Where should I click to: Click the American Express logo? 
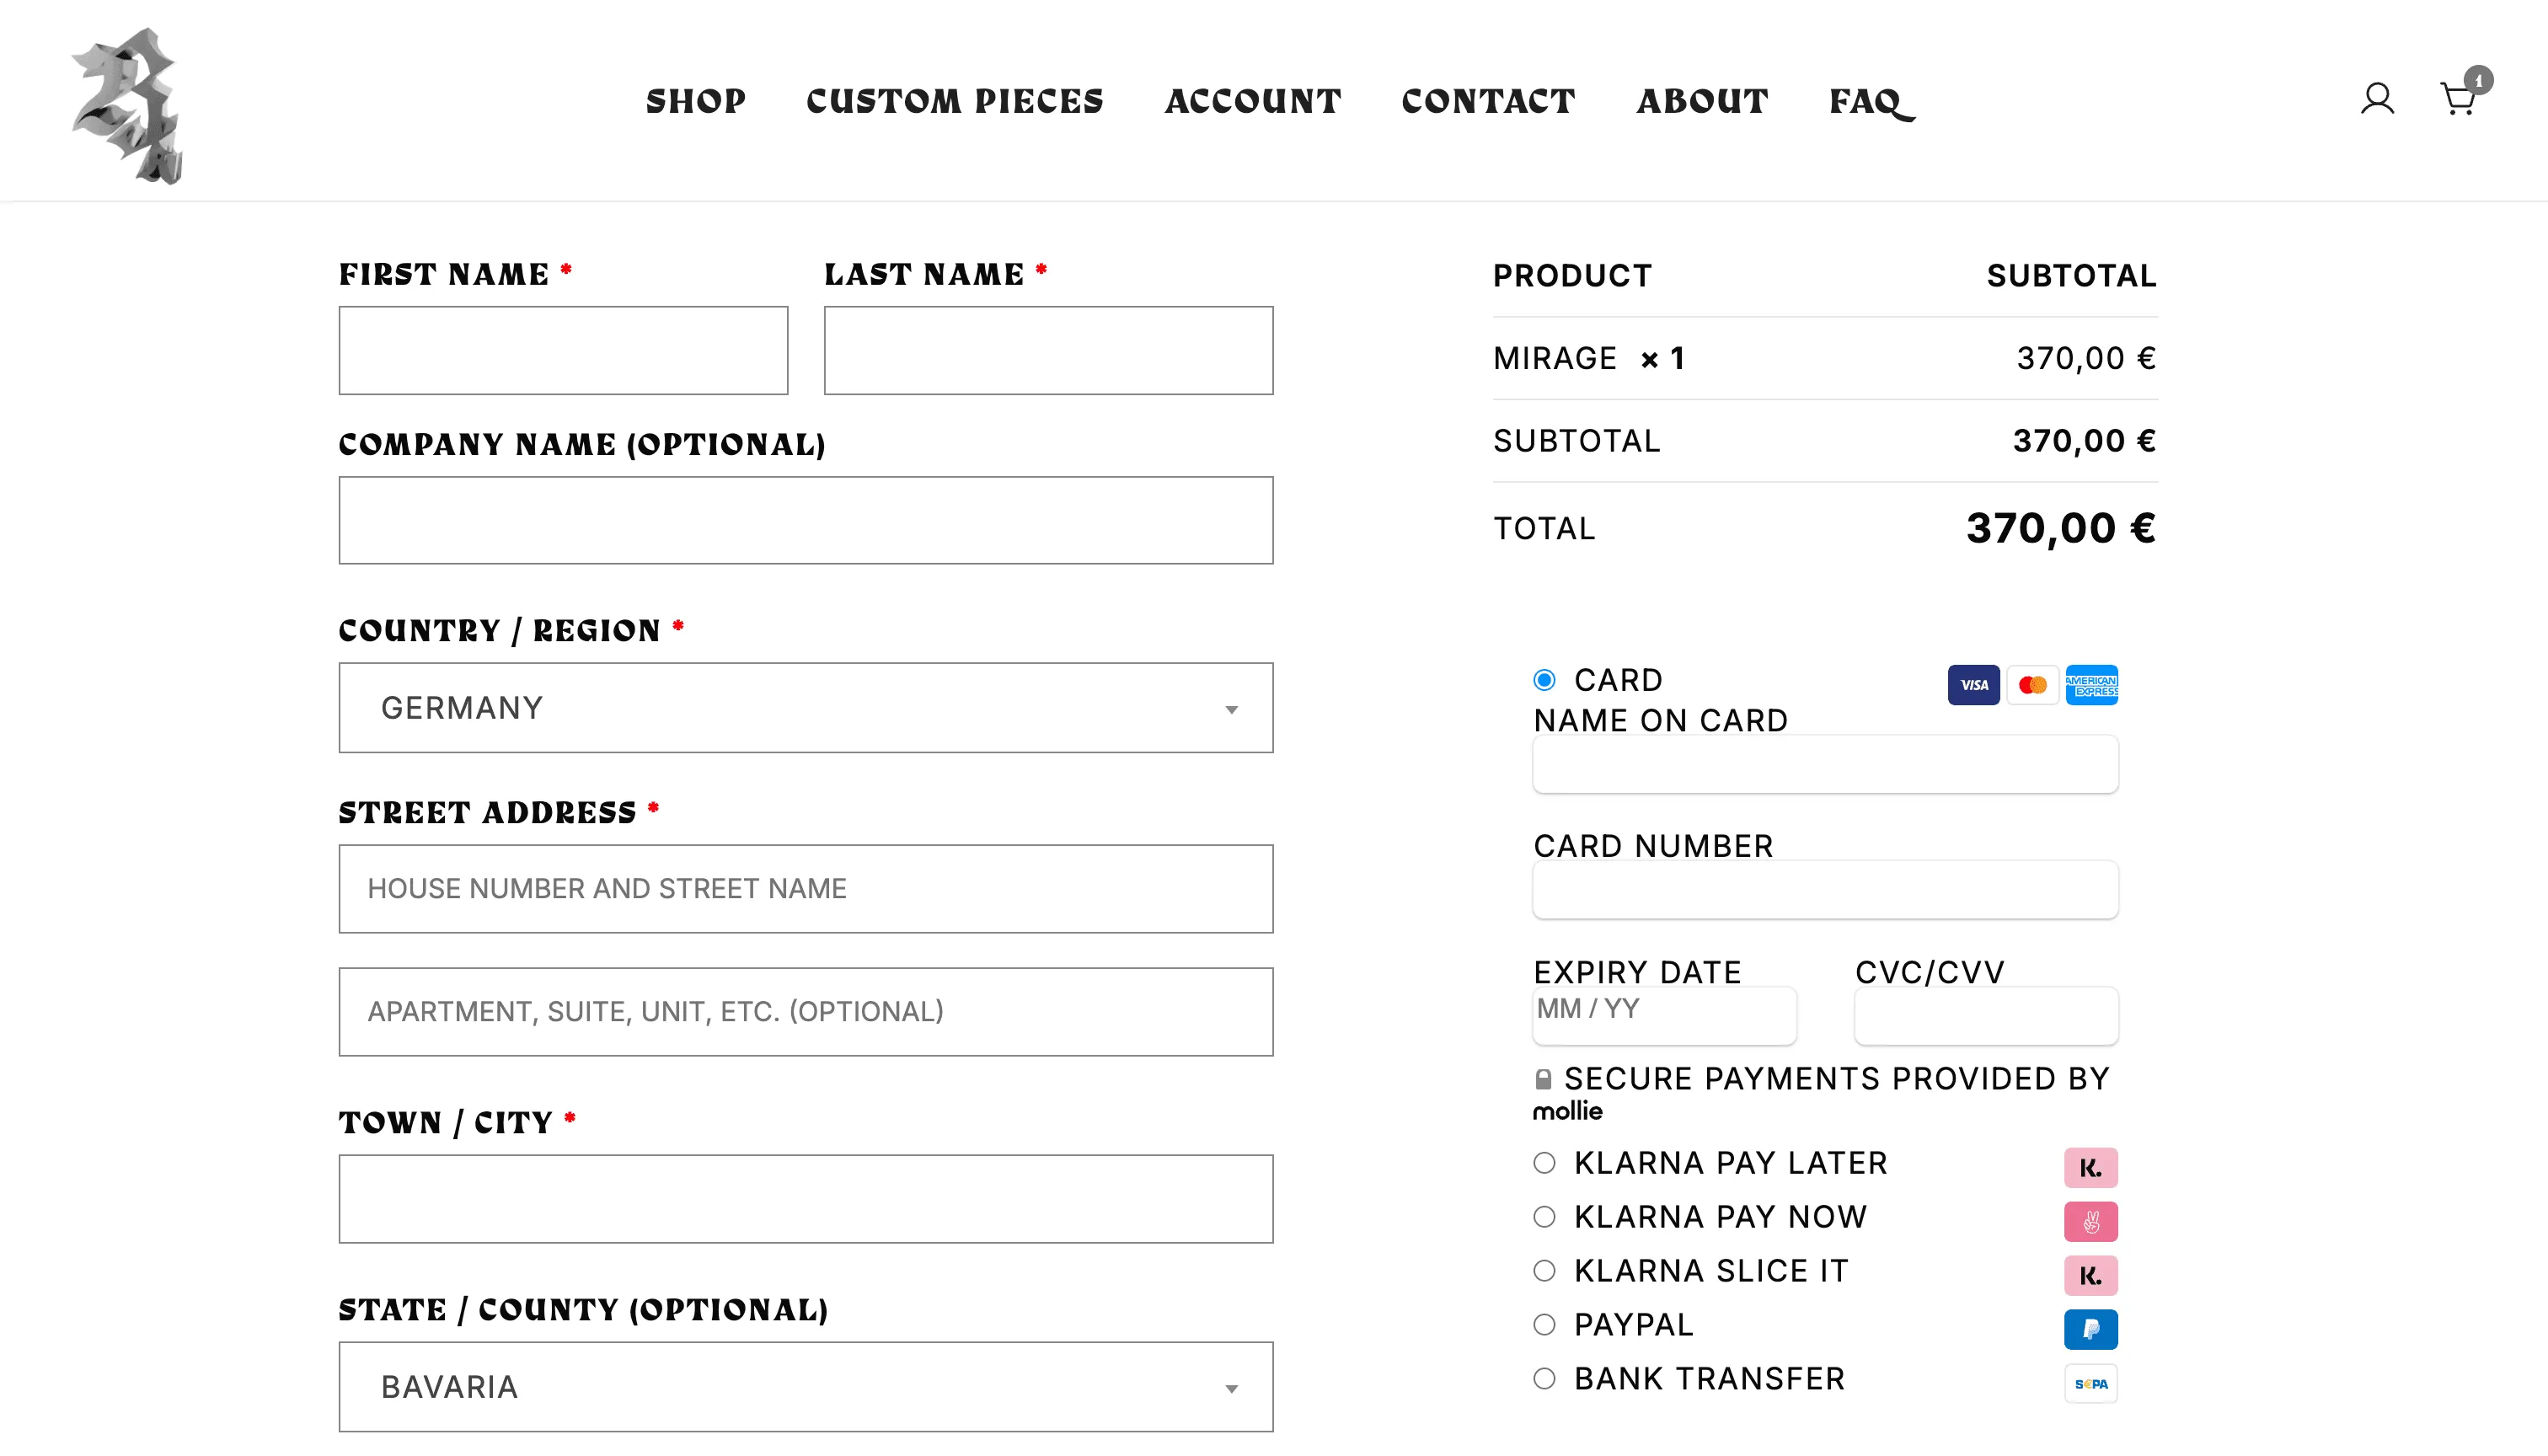coord(2091,685)
